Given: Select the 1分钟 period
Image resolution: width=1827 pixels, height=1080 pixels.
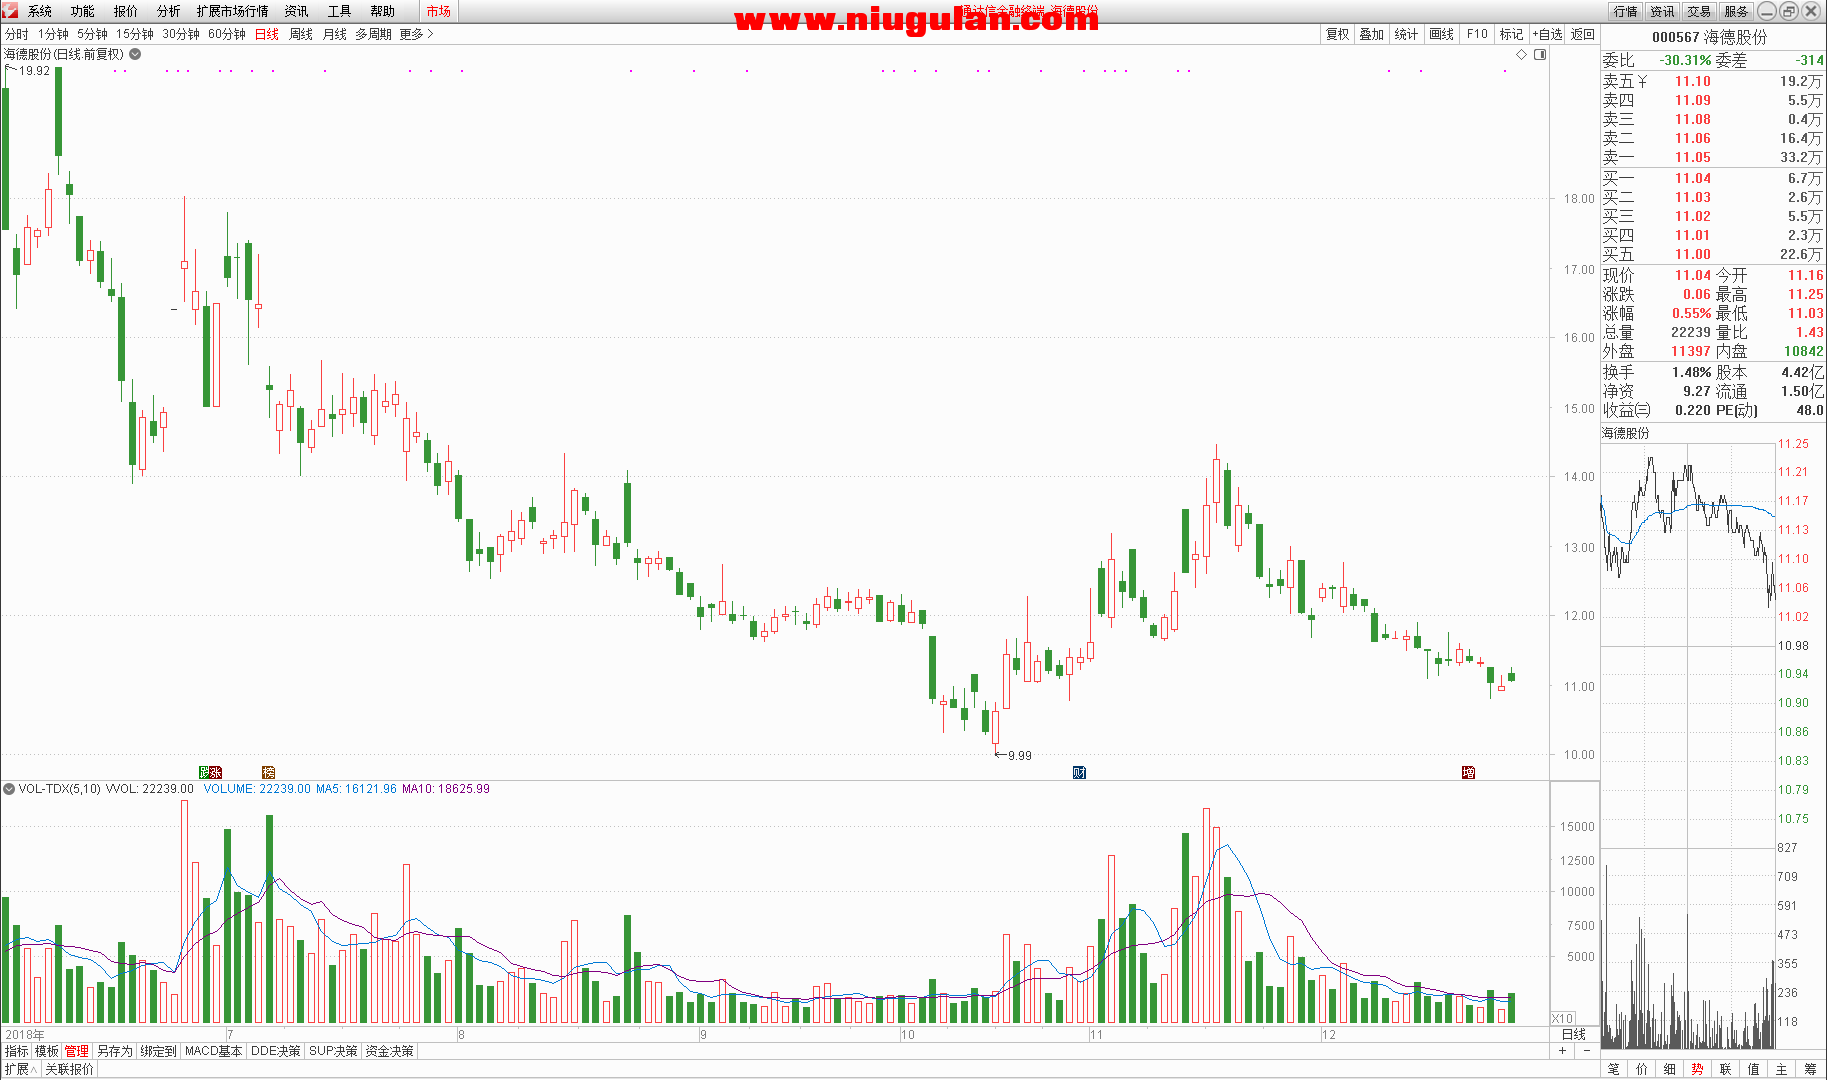Looking at the screenshot, I should (x=54, y=34).
